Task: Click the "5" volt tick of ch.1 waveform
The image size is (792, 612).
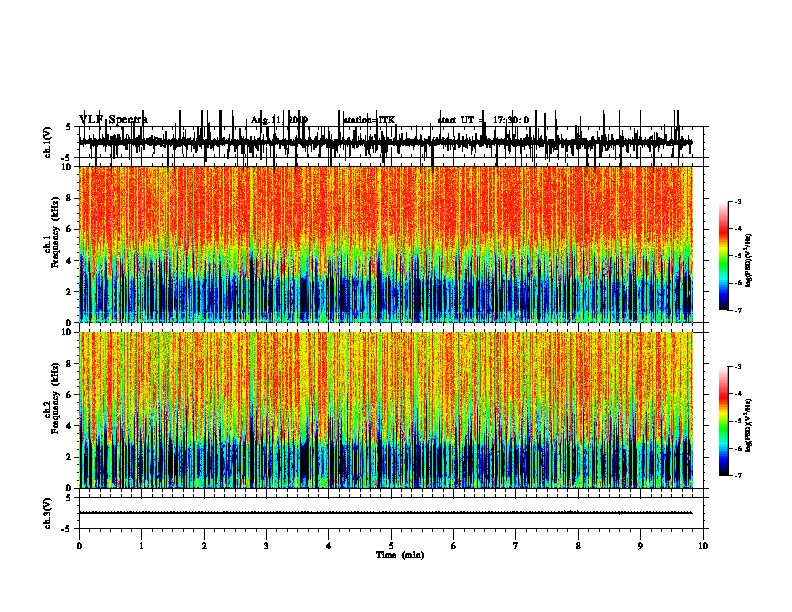Action: click(69, 127)
